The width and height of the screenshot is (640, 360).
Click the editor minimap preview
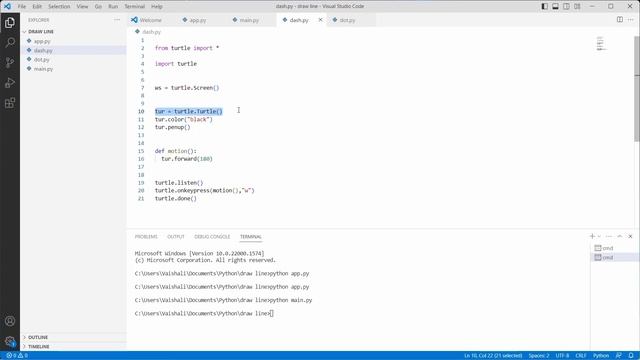point(601,43)
